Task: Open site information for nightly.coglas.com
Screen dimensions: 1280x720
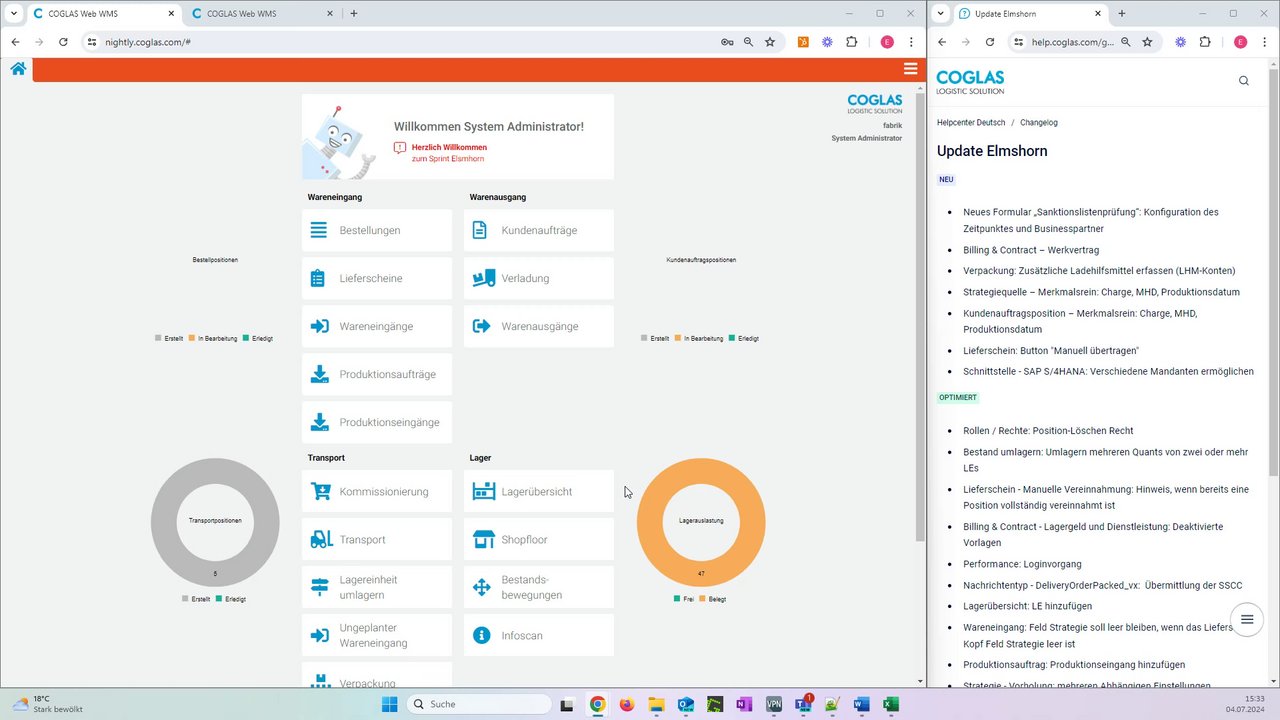Action: tap(91, 42)
